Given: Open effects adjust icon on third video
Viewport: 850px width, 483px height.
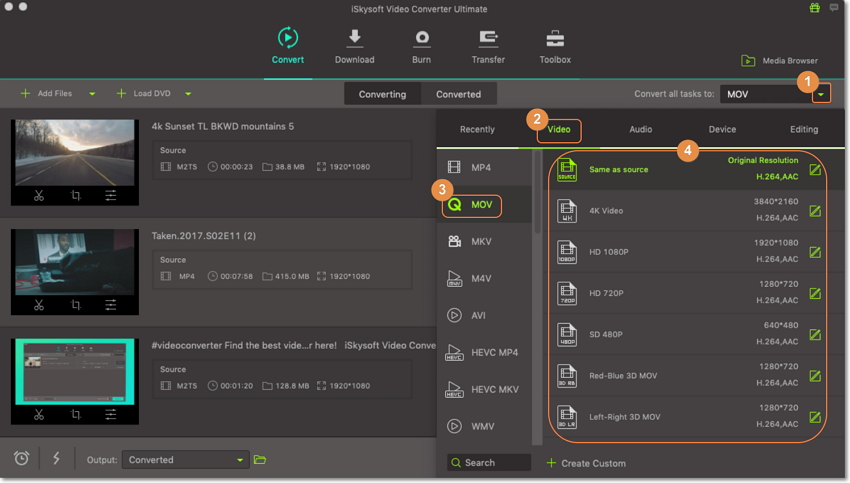Looking at the screenshot, I should (111, 414).
